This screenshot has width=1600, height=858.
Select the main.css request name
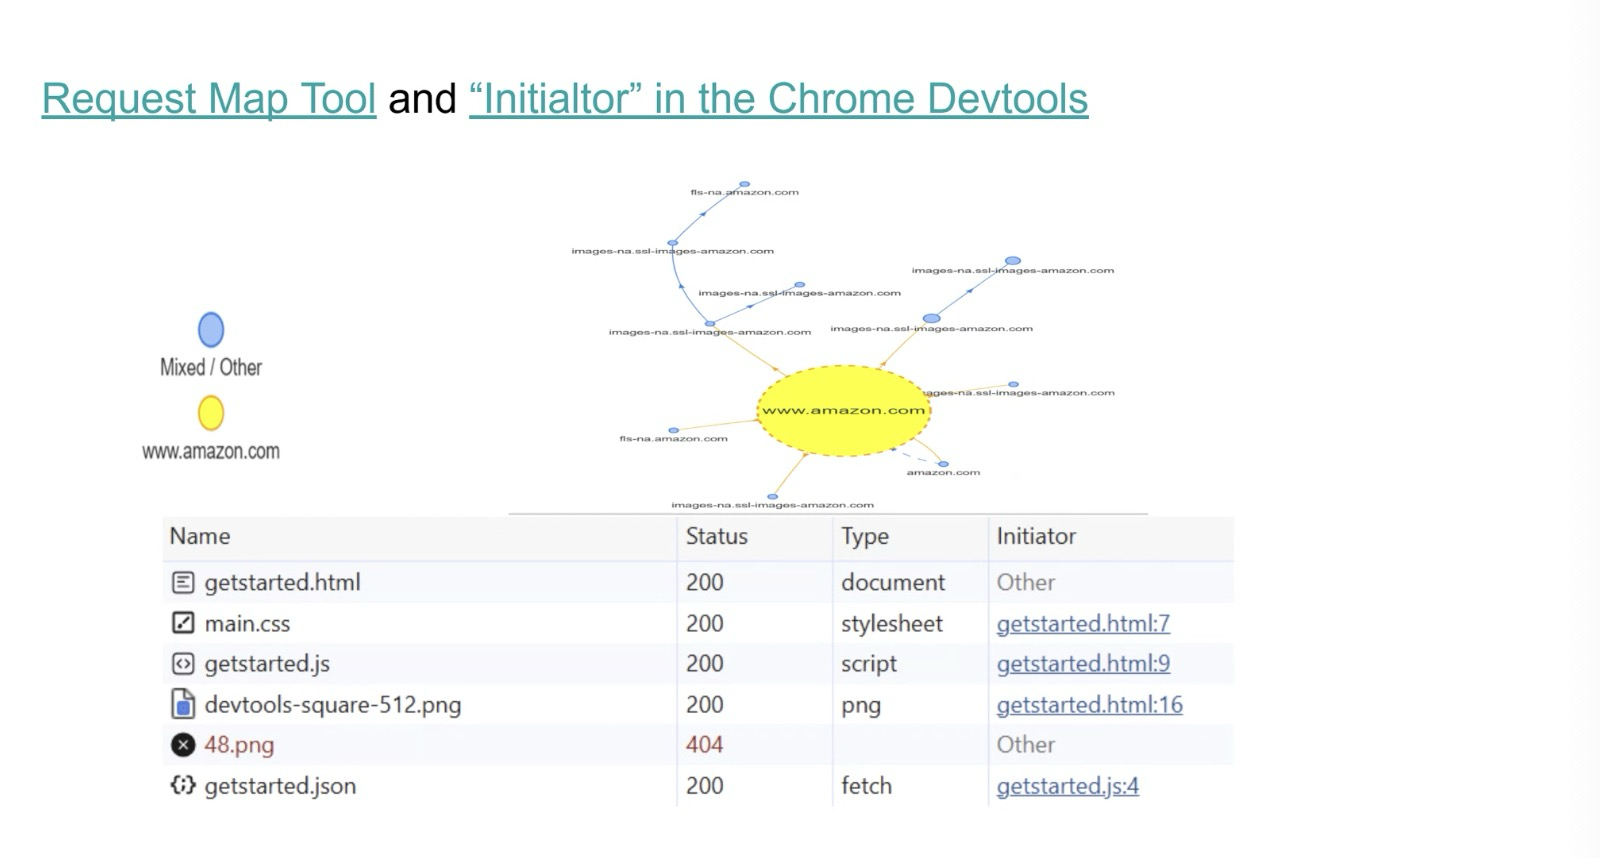click(x=247, y=624)
